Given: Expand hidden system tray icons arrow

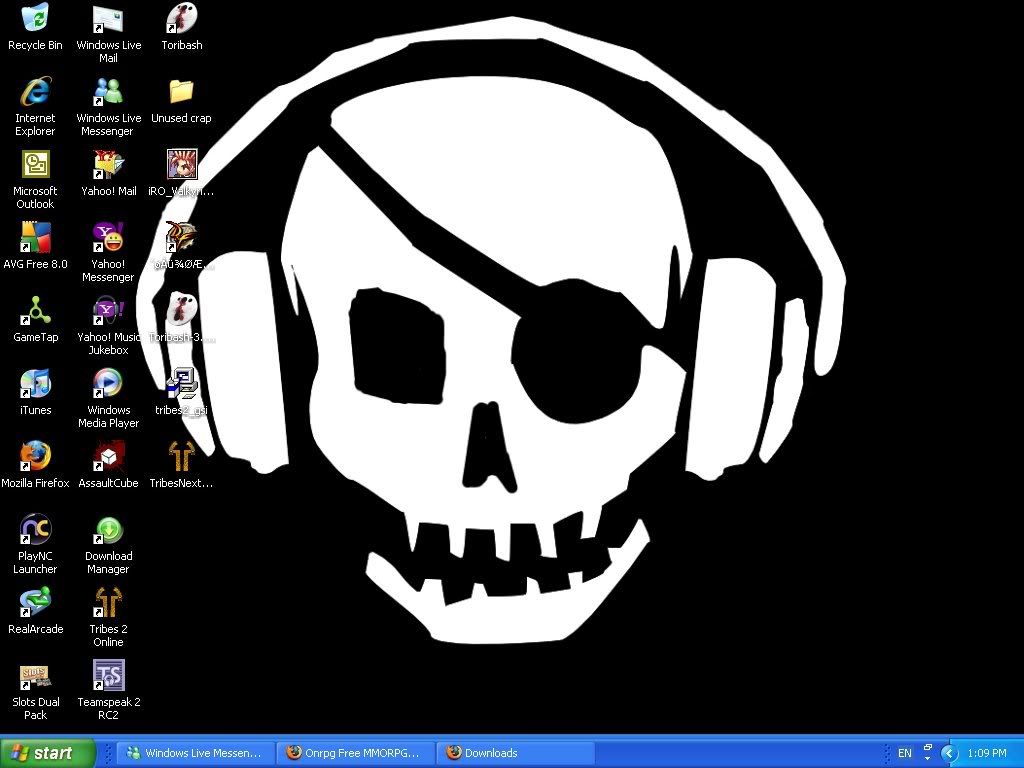Looking at the screenshot, I should click(949, 753).
